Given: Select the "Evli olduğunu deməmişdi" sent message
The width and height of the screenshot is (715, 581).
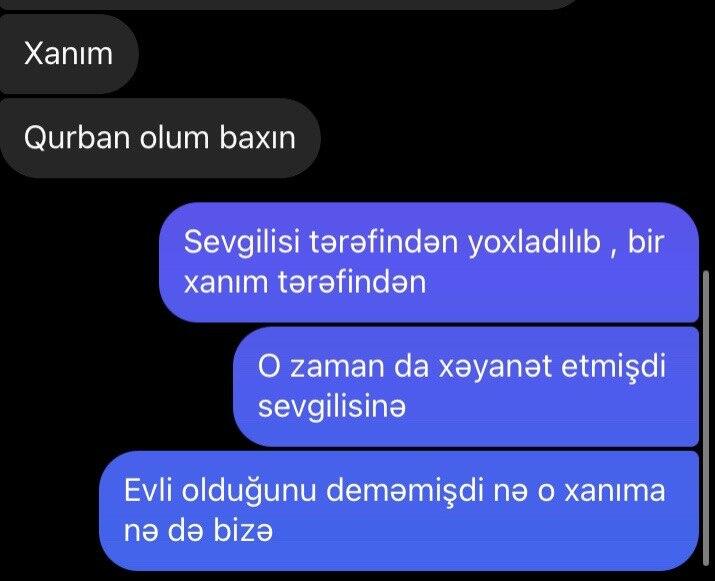Looking at the screenshot, I should pyautogui.click(x=399, y=511).
